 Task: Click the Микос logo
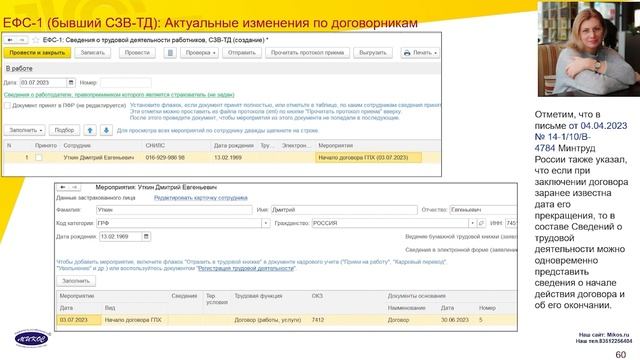click(32, 338)
